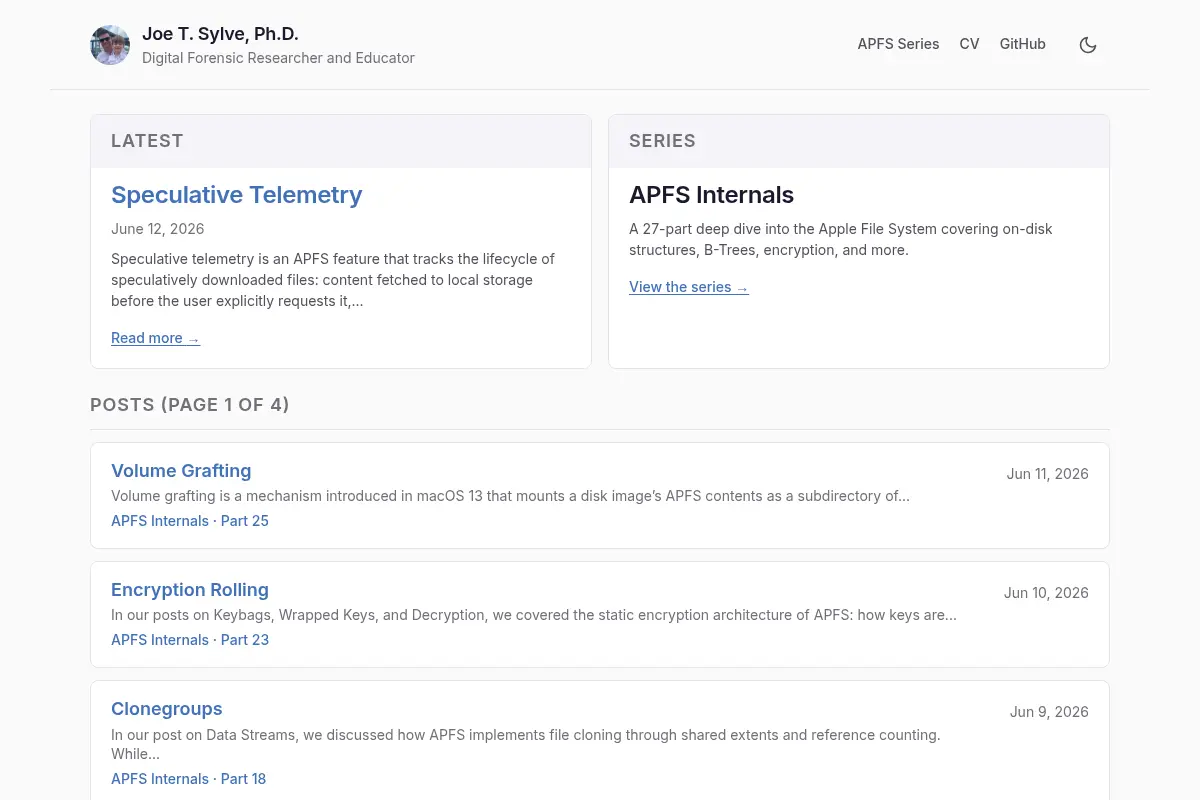Click the Volume Grafting excerpt text

(510, 496)
